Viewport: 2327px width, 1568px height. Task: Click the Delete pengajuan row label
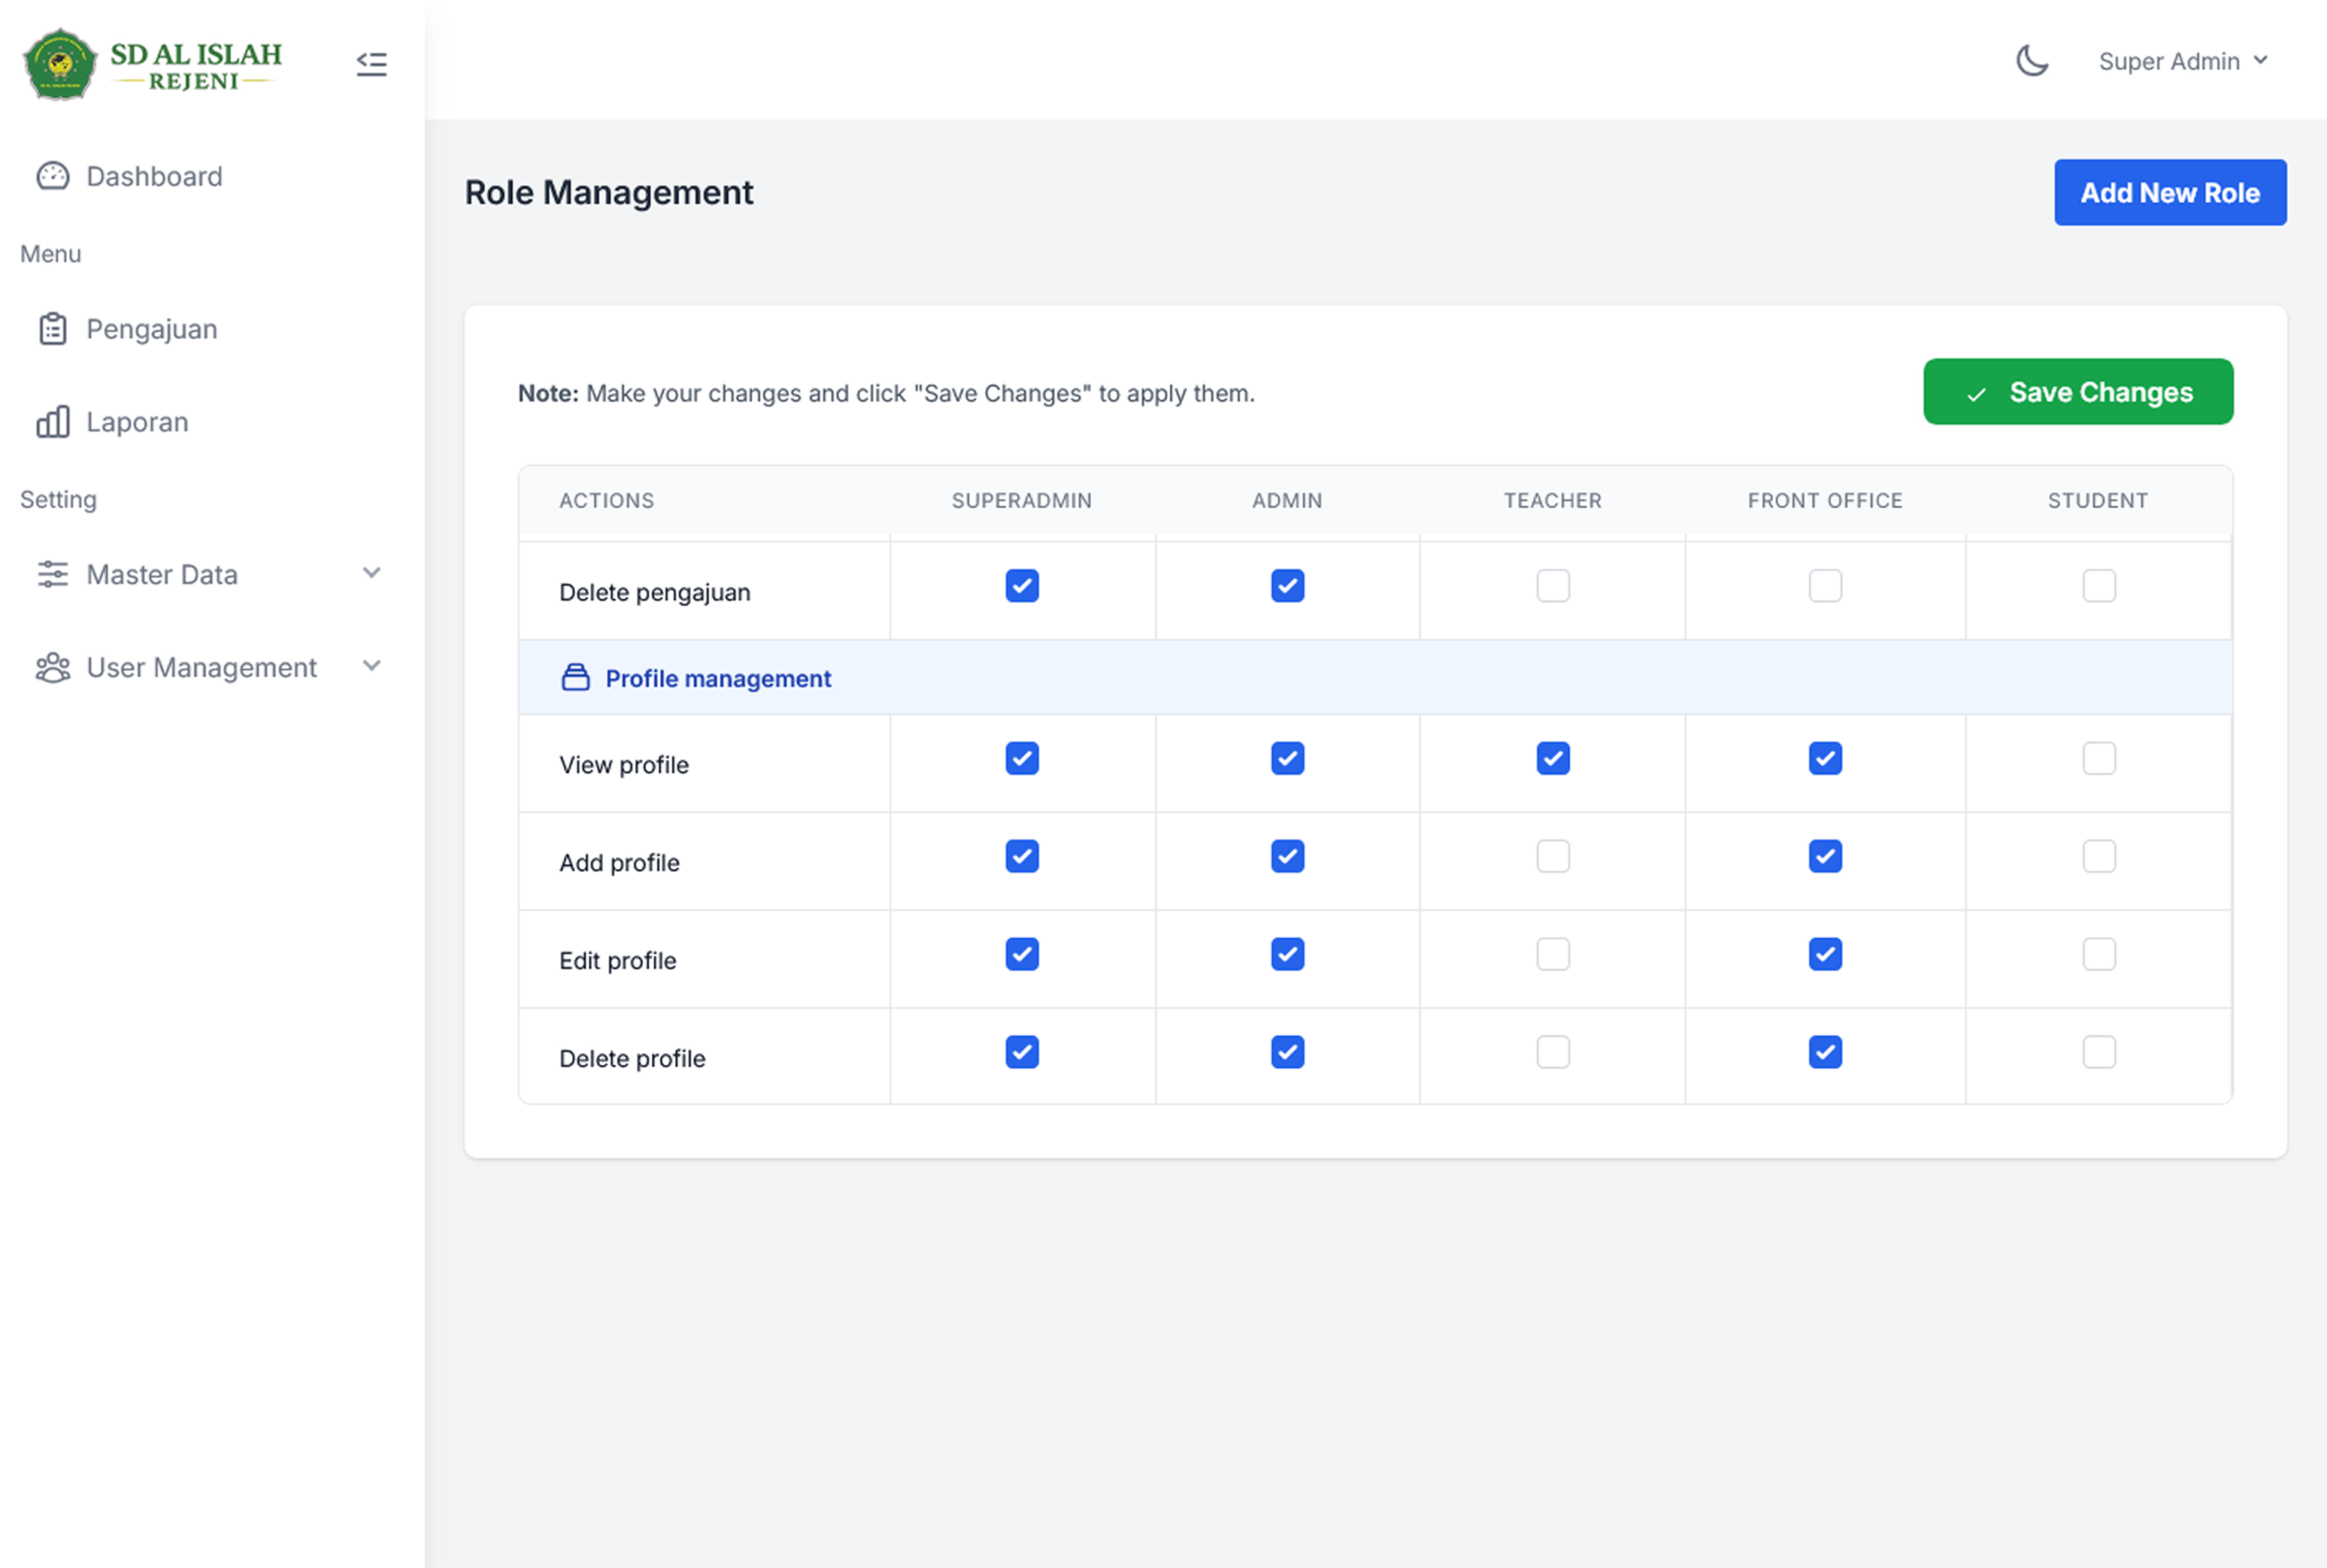655,592
